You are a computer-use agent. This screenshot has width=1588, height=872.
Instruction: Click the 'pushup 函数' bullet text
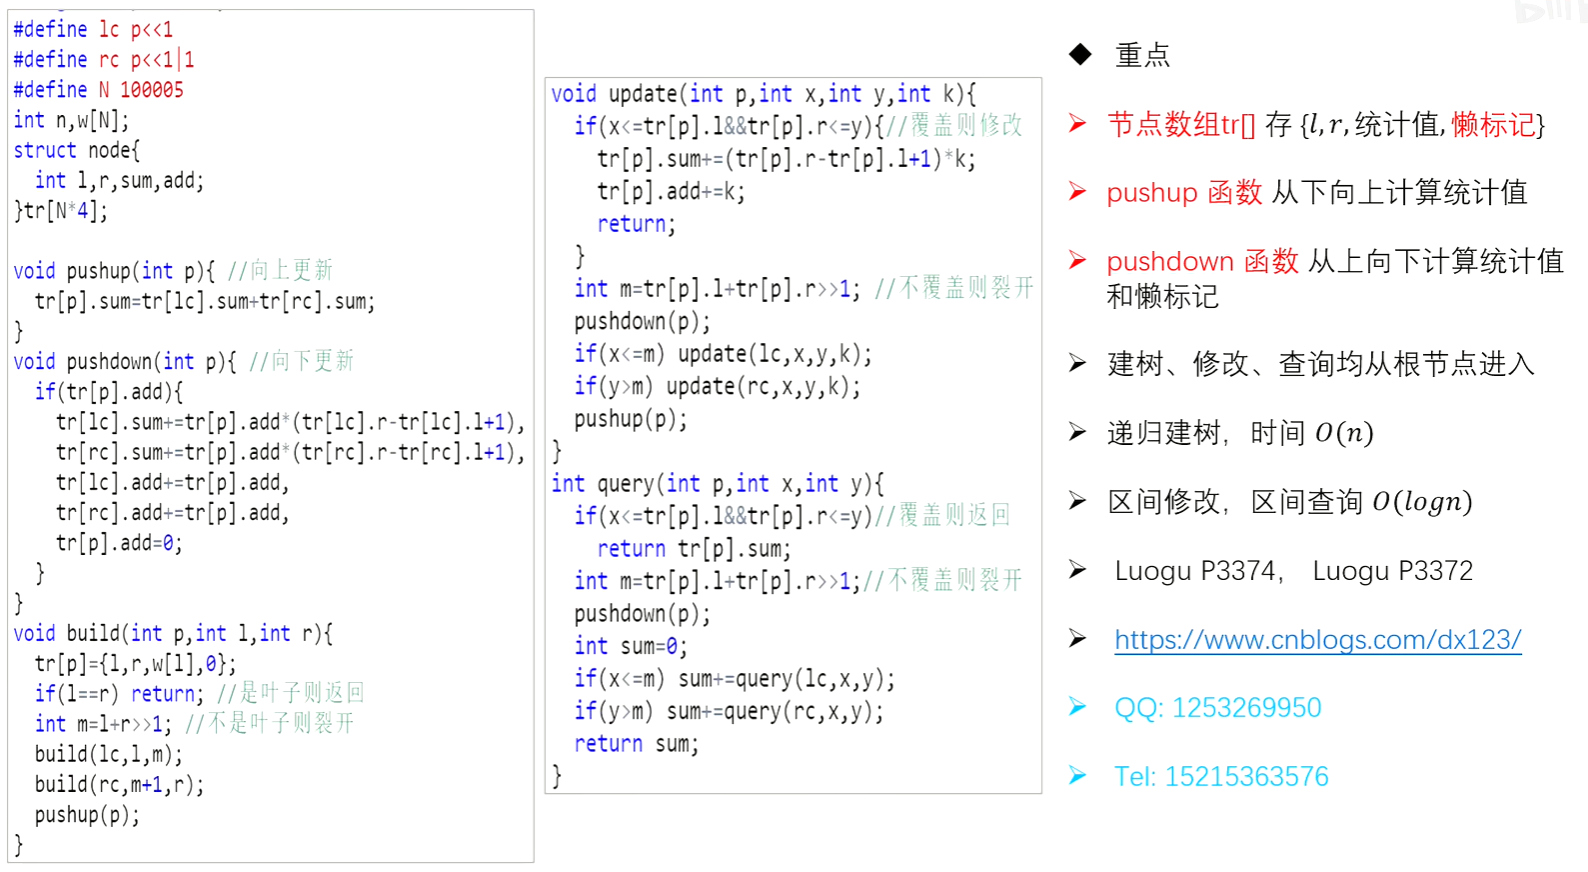point(1184,192)
